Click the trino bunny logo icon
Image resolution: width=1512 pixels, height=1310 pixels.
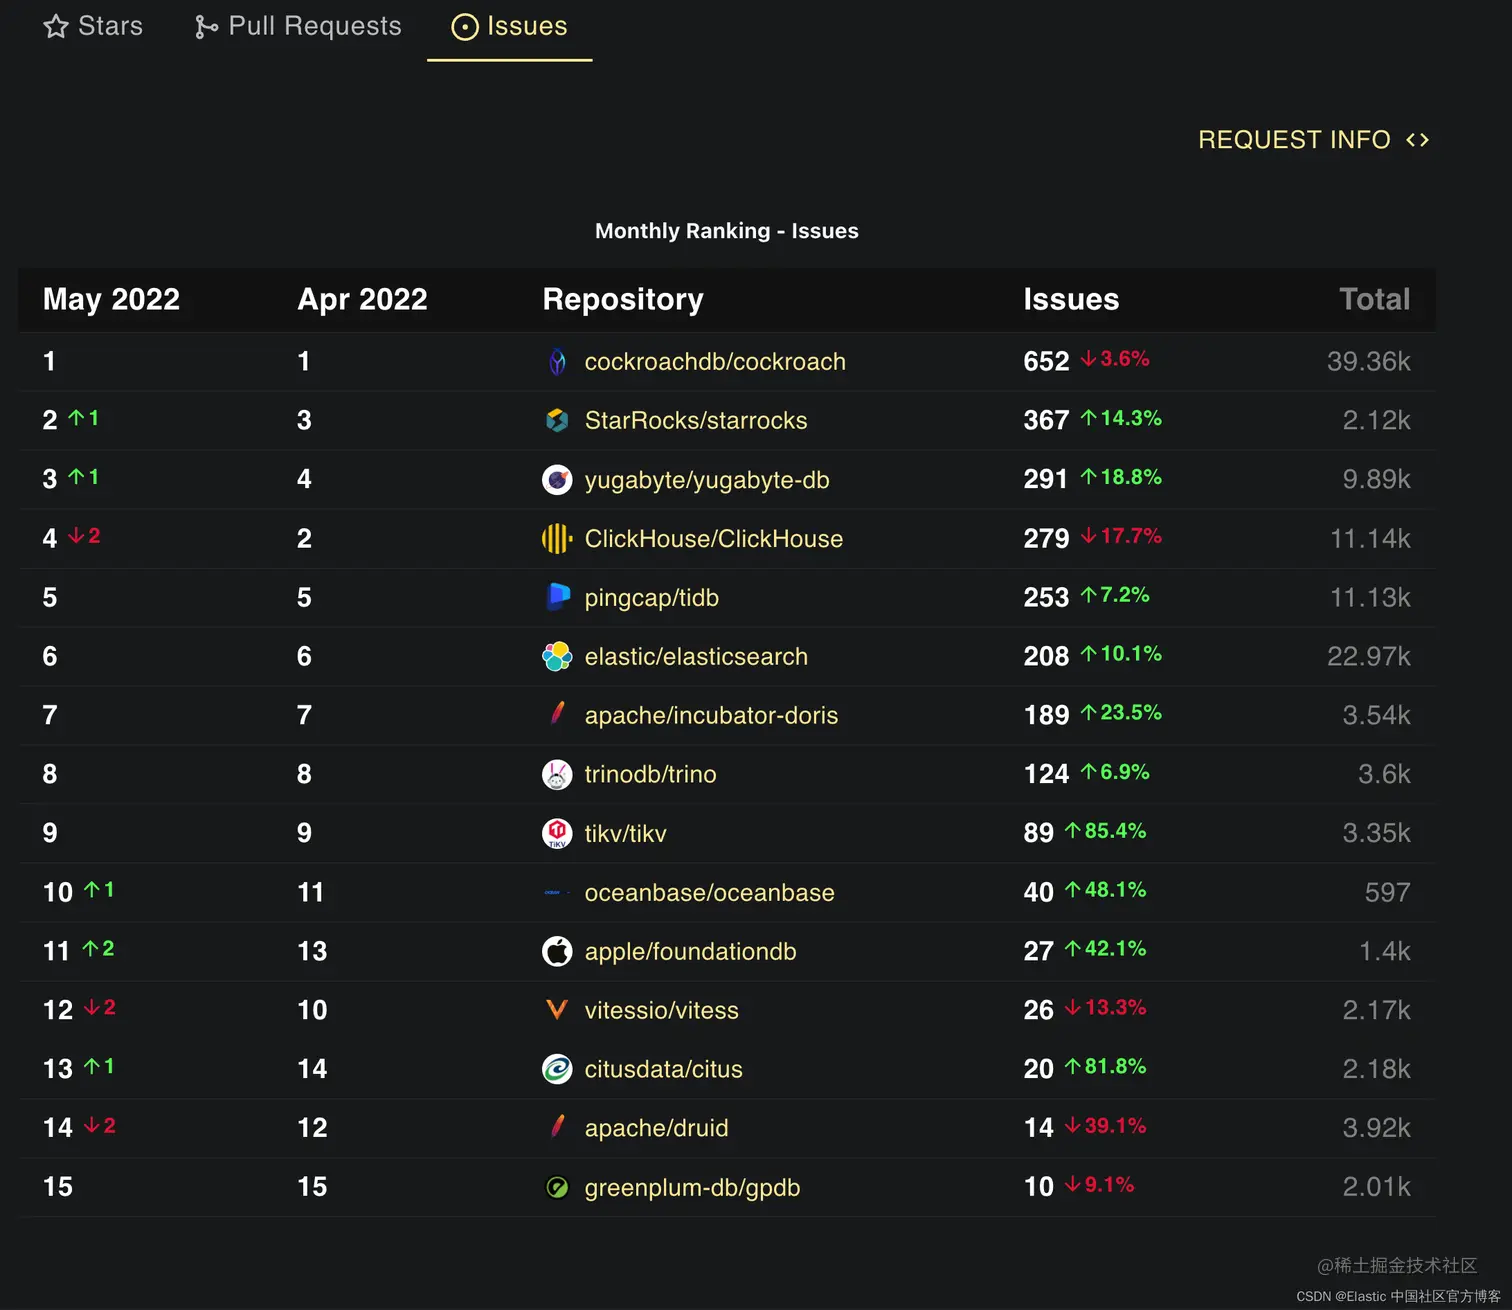click(557, 774)
